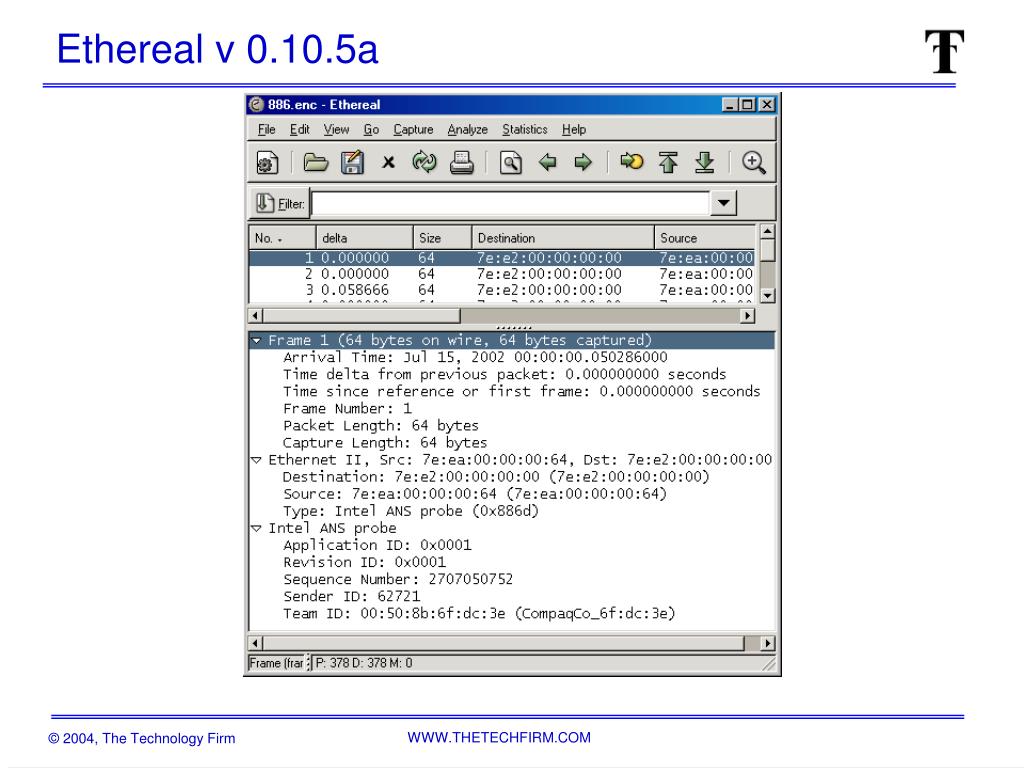The height and width of the screenshot is (768, 1024).
Task: Save capture using the floppy disk icon
Action: coord(352,163)
